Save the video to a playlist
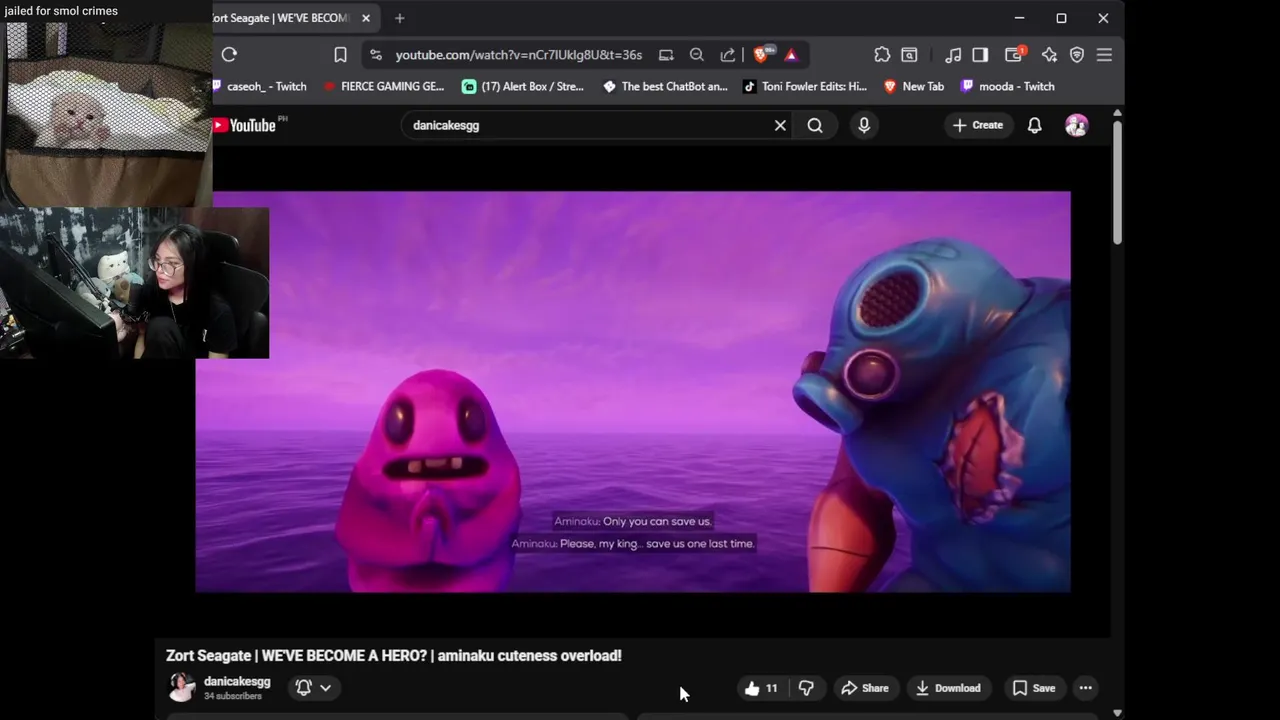The width and height of the screenshot is (1280, 720). [x=1034, y=688]
